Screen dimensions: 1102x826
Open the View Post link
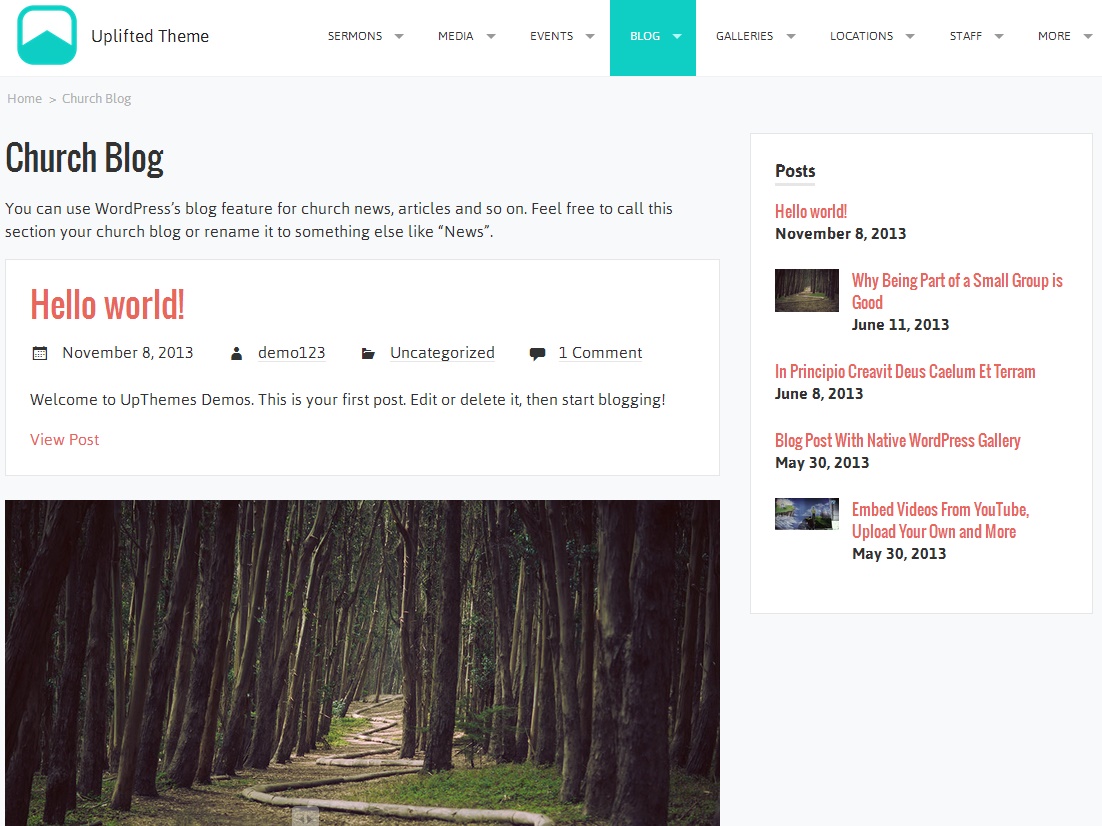coord(65,439)
